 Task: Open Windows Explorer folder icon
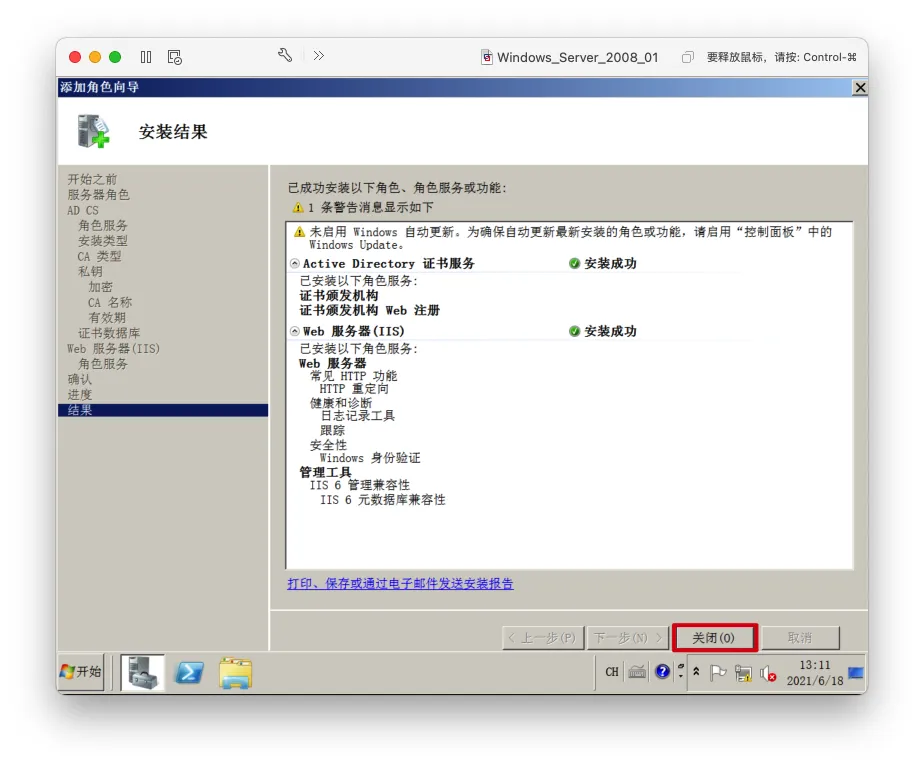coord(235,672)
